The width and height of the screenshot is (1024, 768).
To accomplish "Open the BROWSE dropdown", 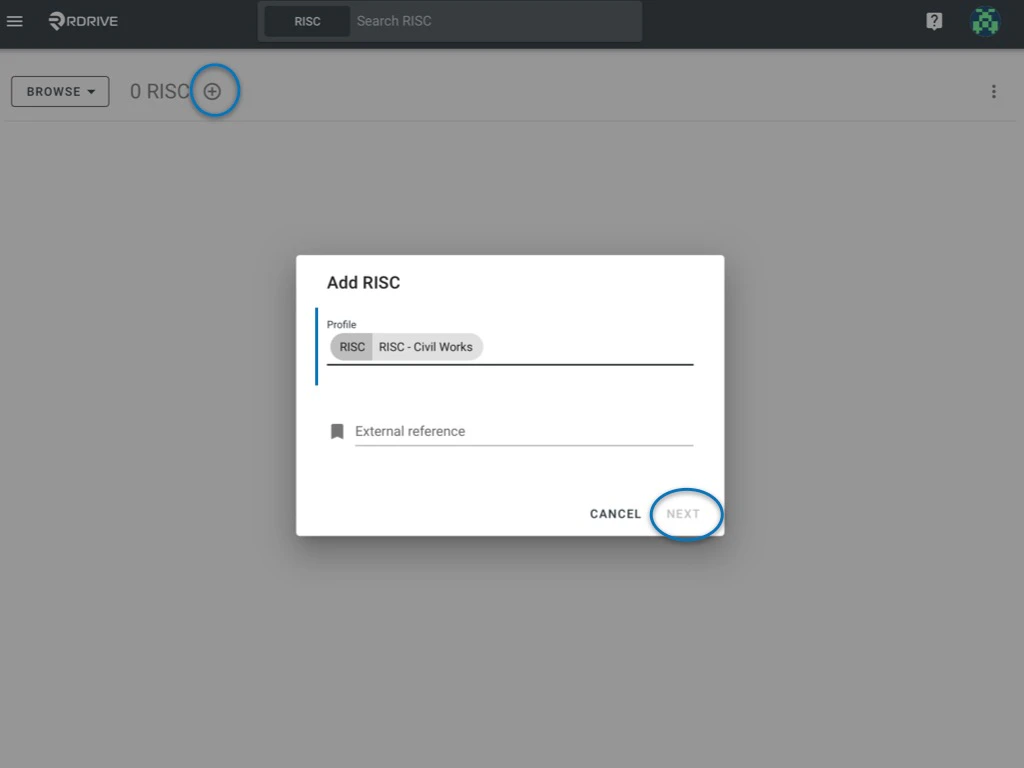I will coord(59,91).
